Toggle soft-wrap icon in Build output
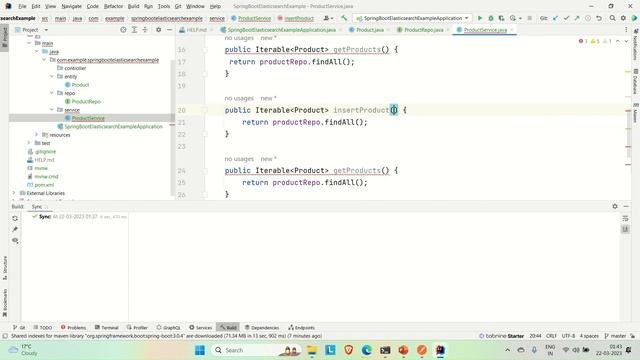 pos(625,219)
